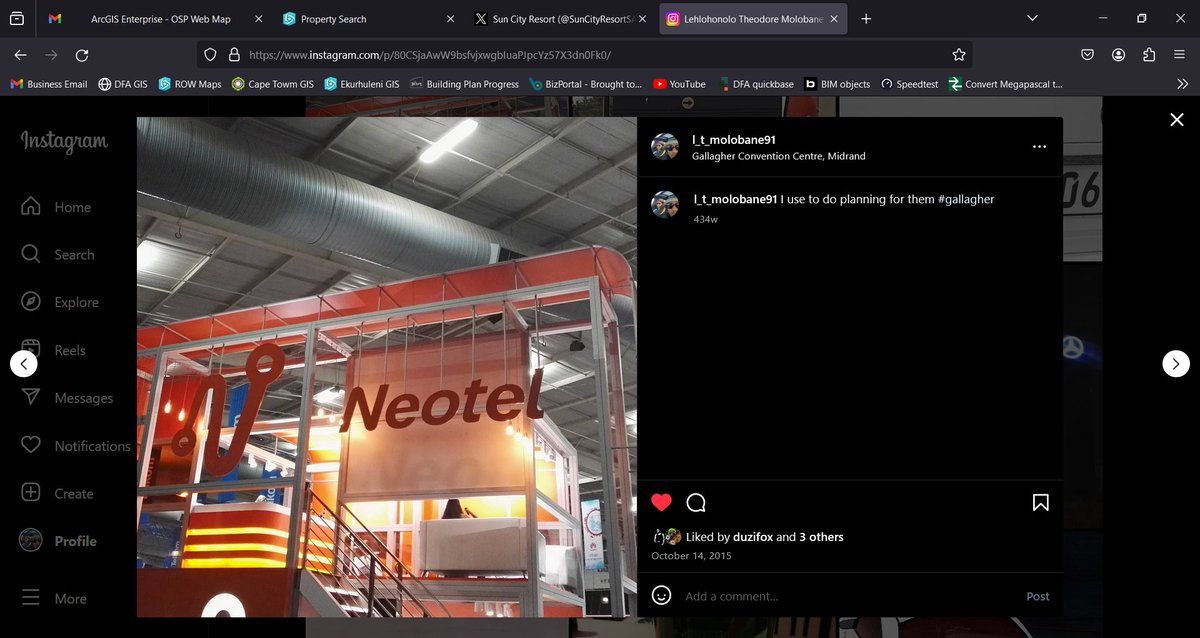Open Cape Town GIS bookmark
The height and width of the screenshot is (638, 1200).
[272, 84]
